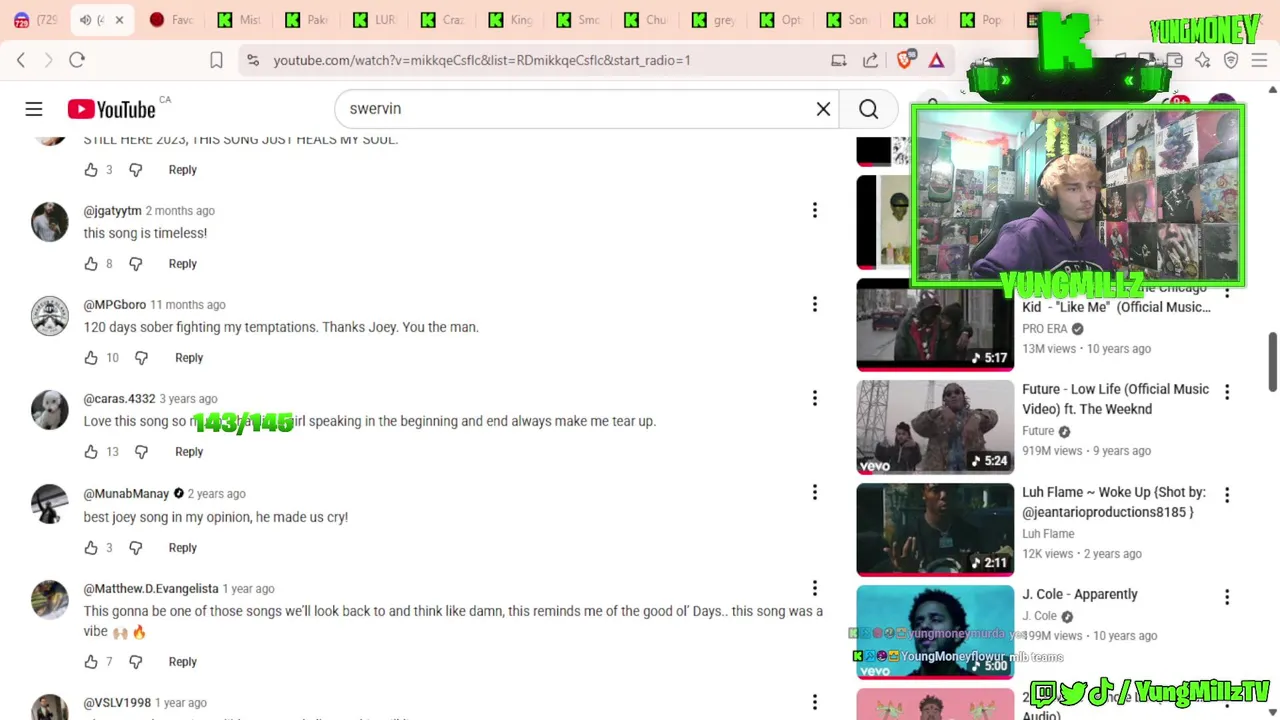This screenshot has height=720, width=1280.
Task: Click @MPGboro's profile avatar
Action: (x=49, y=316)
